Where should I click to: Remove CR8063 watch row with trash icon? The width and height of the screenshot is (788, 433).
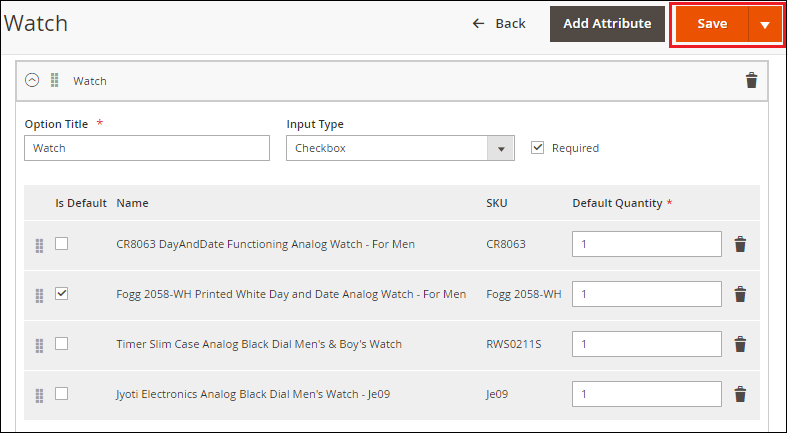coord(740,244)
